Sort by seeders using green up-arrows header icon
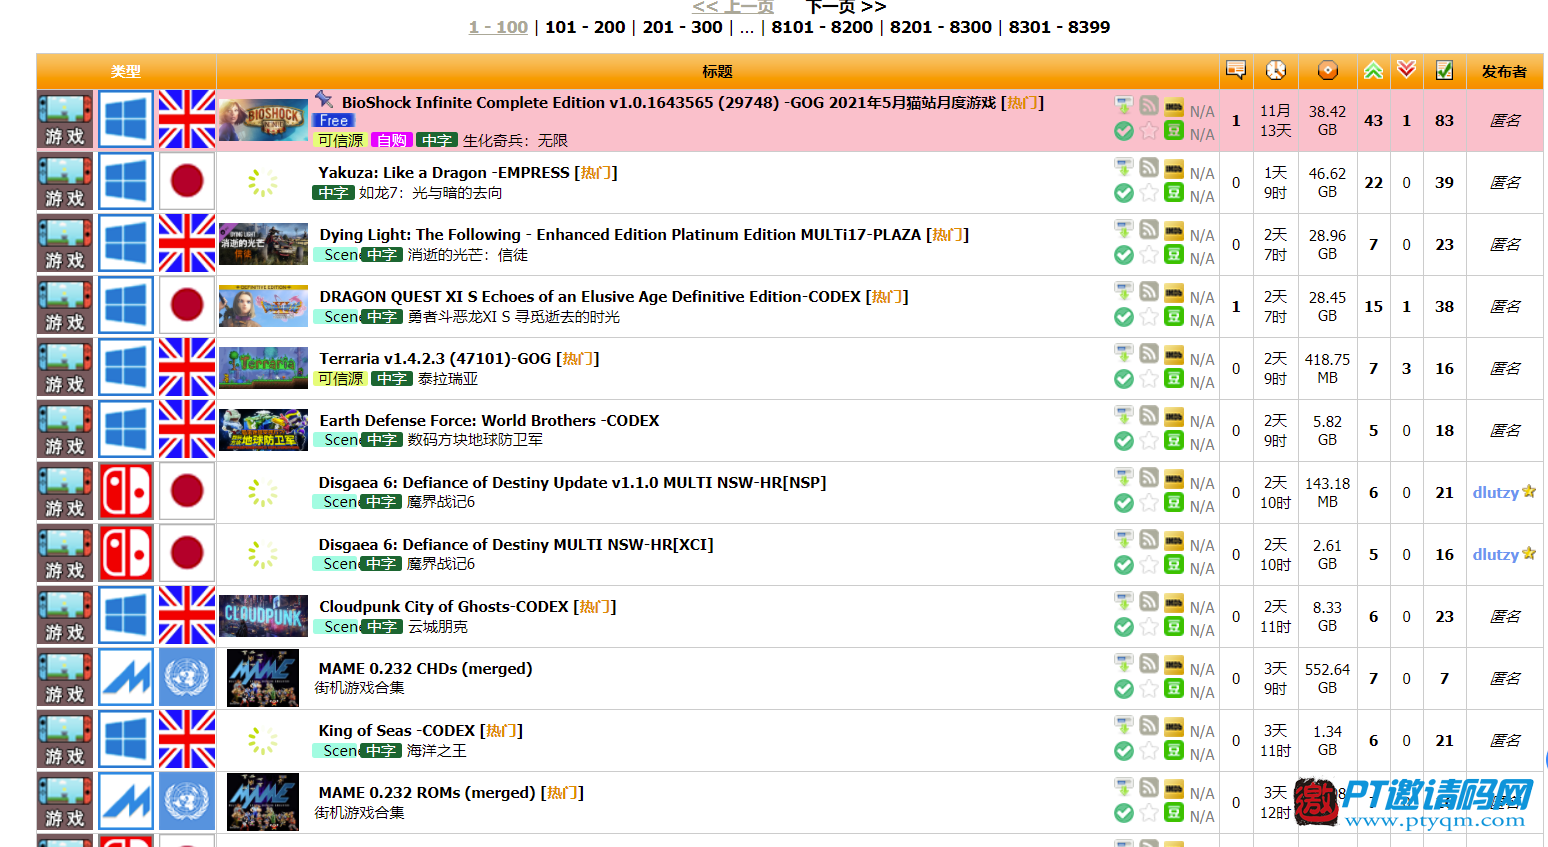The image size is (1548, 847). point(1374,70)
